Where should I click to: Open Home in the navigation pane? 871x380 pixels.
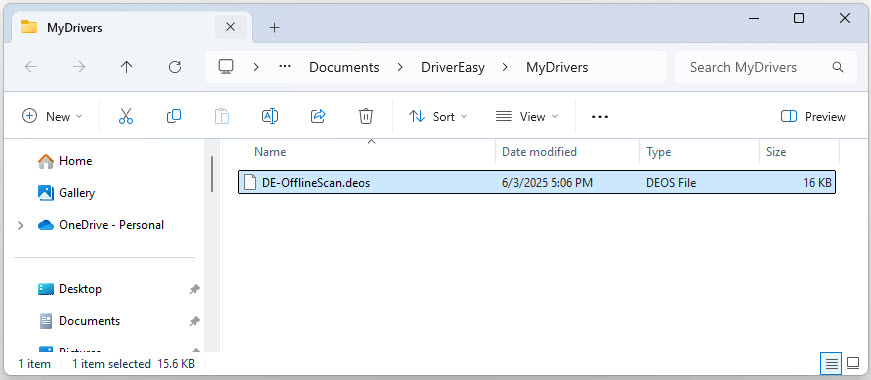64,161
